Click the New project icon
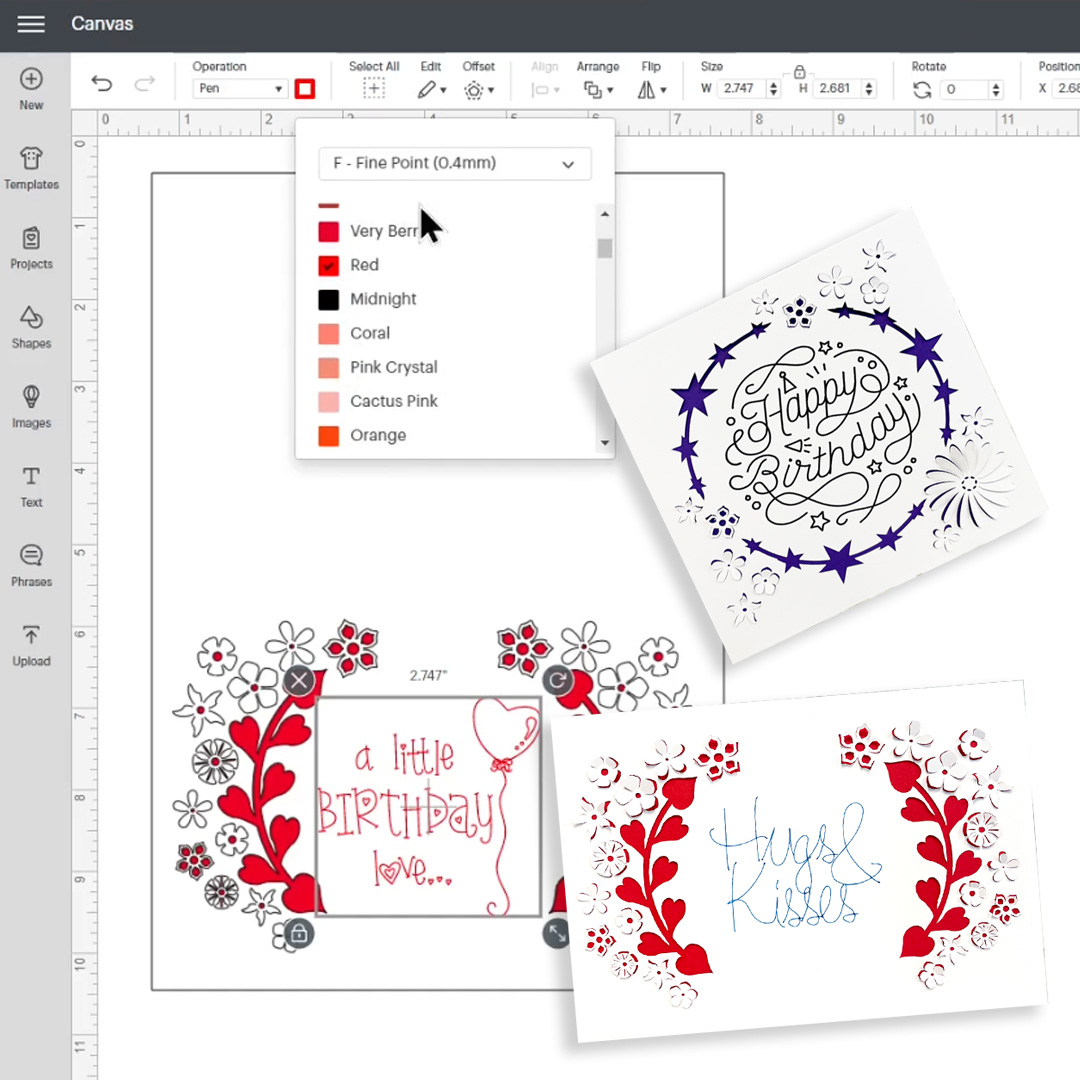The image size is (1080, 1080). pos(31,80)
